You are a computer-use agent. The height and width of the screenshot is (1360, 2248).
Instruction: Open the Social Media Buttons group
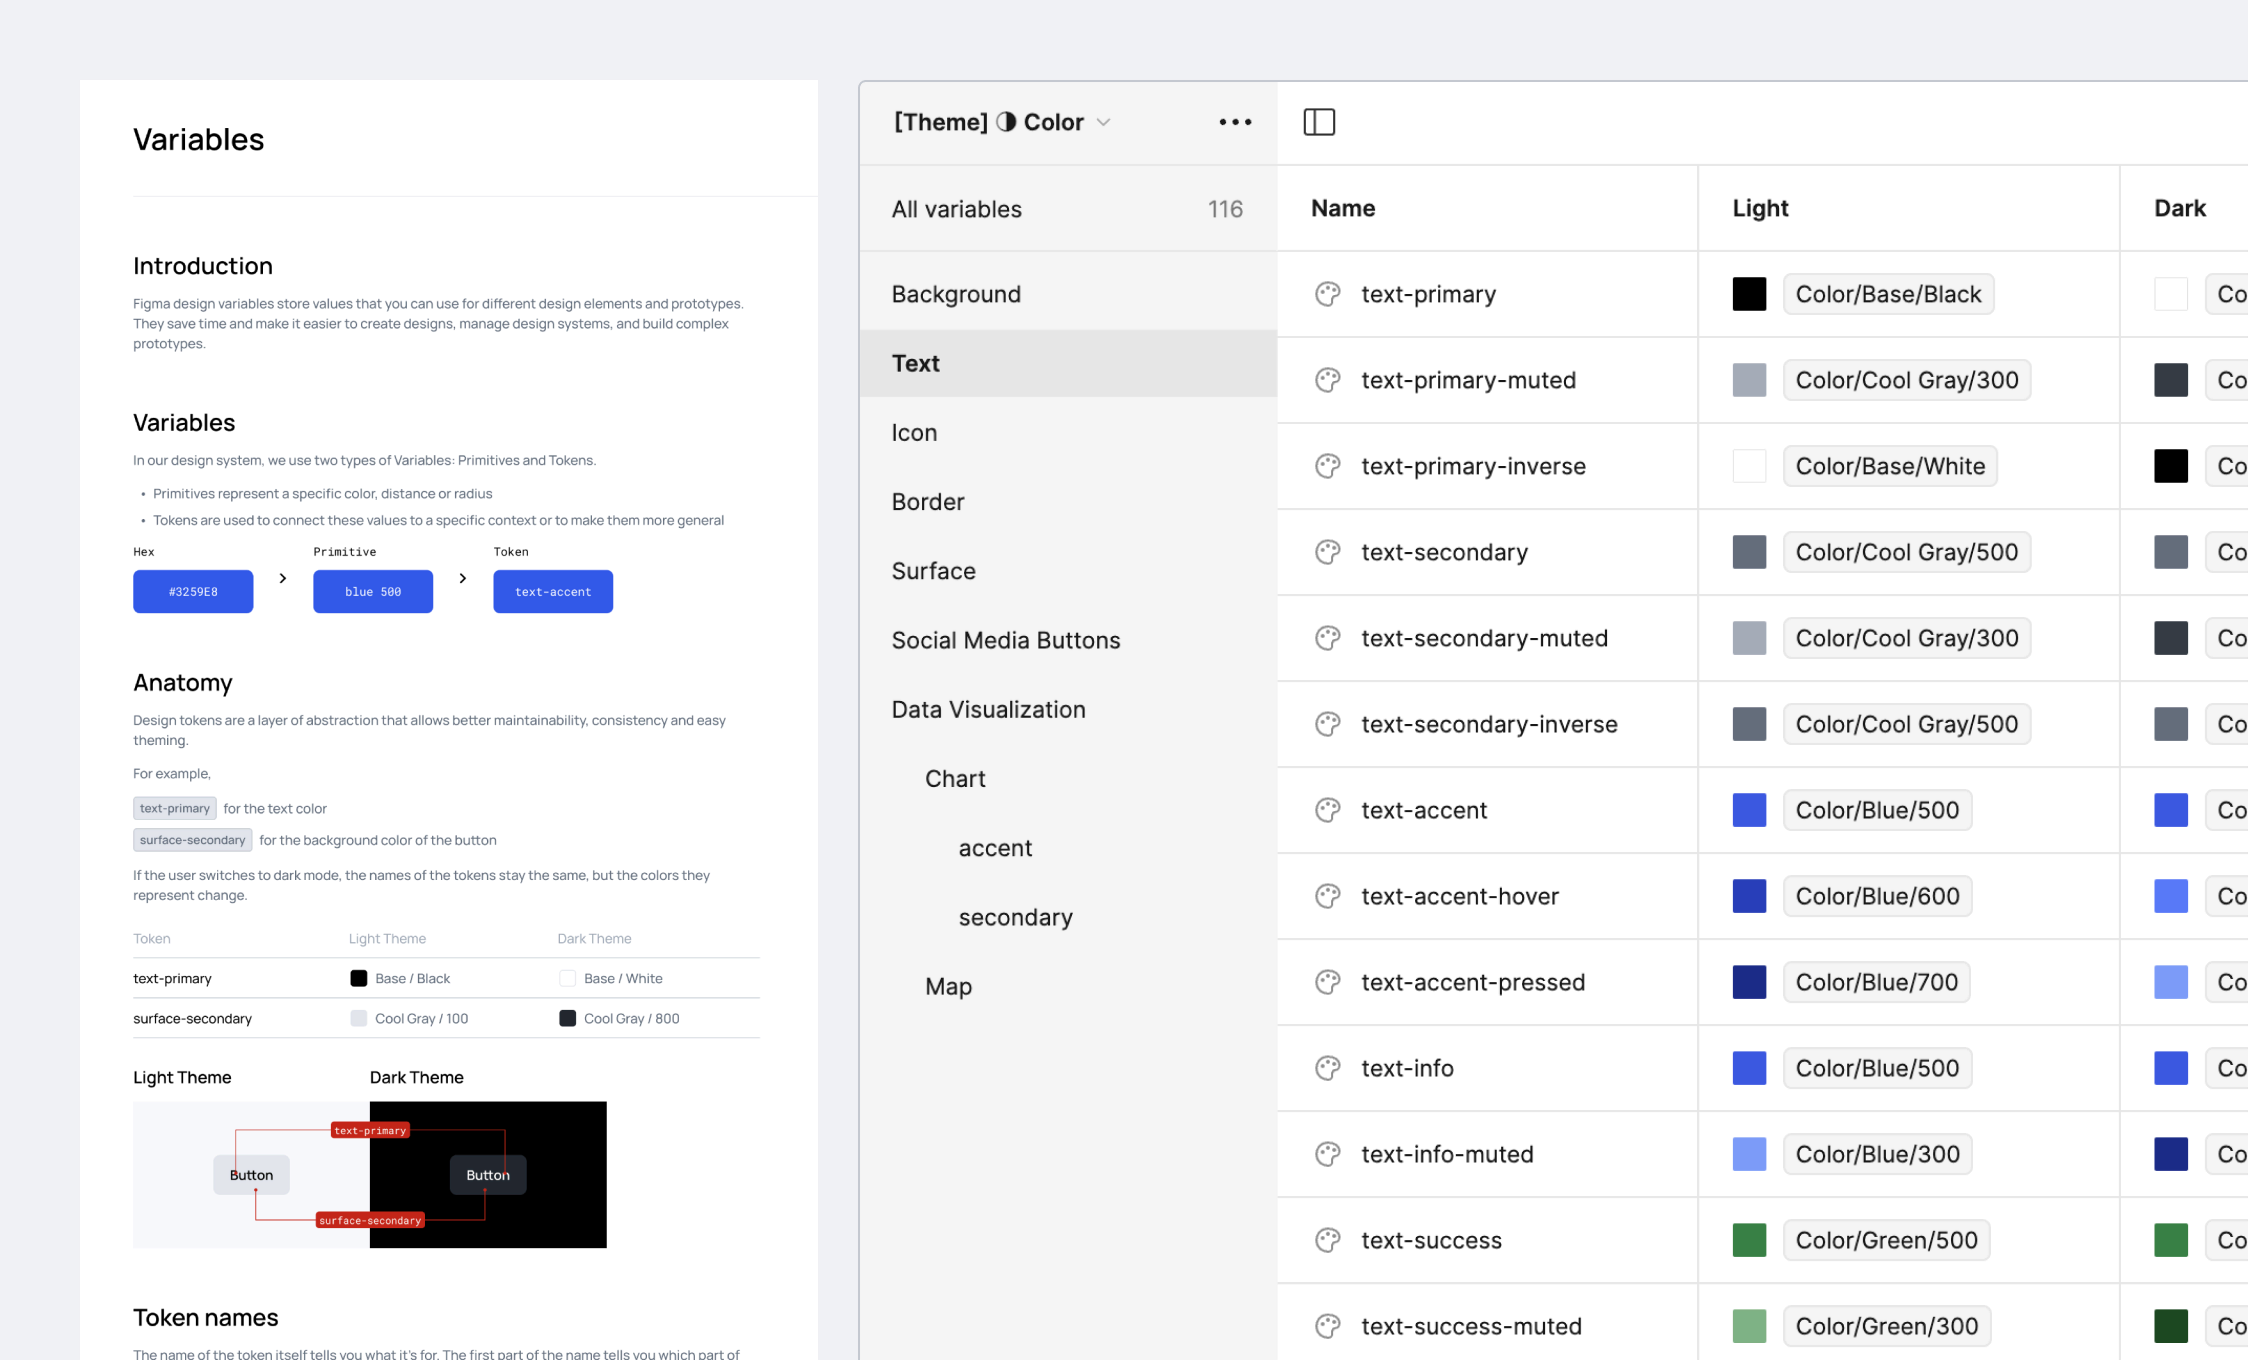1068,640
